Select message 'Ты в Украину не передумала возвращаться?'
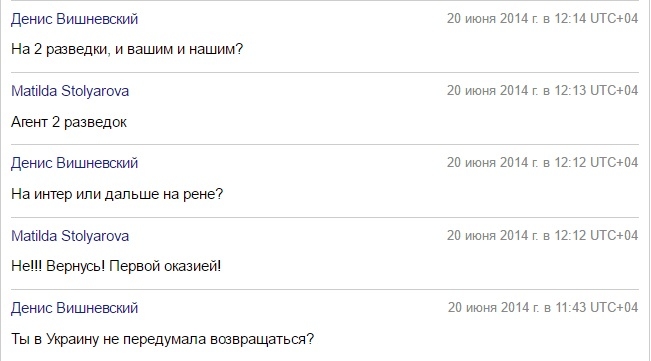Image resolution: width=651 pixels, height=361 pixels. (x=162, y=339)
